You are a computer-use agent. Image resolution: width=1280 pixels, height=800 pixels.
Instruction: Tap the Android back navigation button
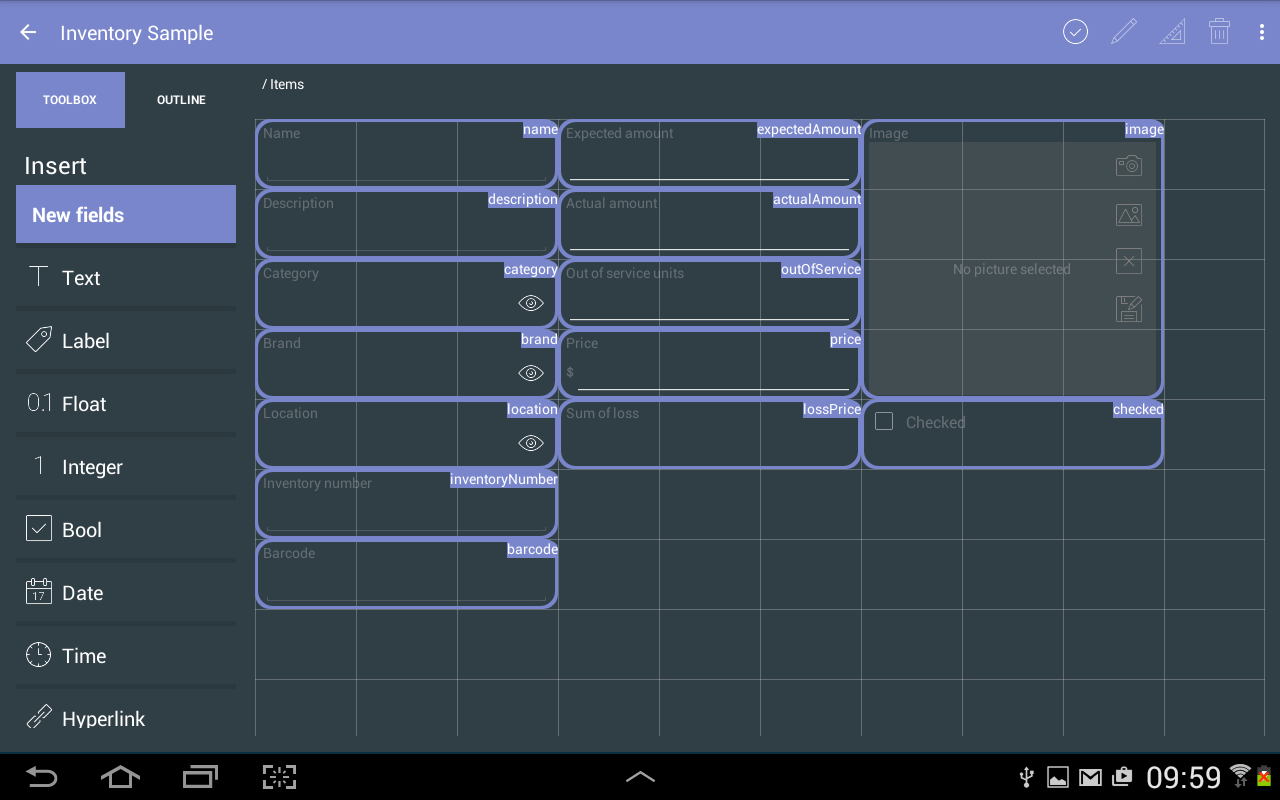pyautogui.click(x=41, y=776)
